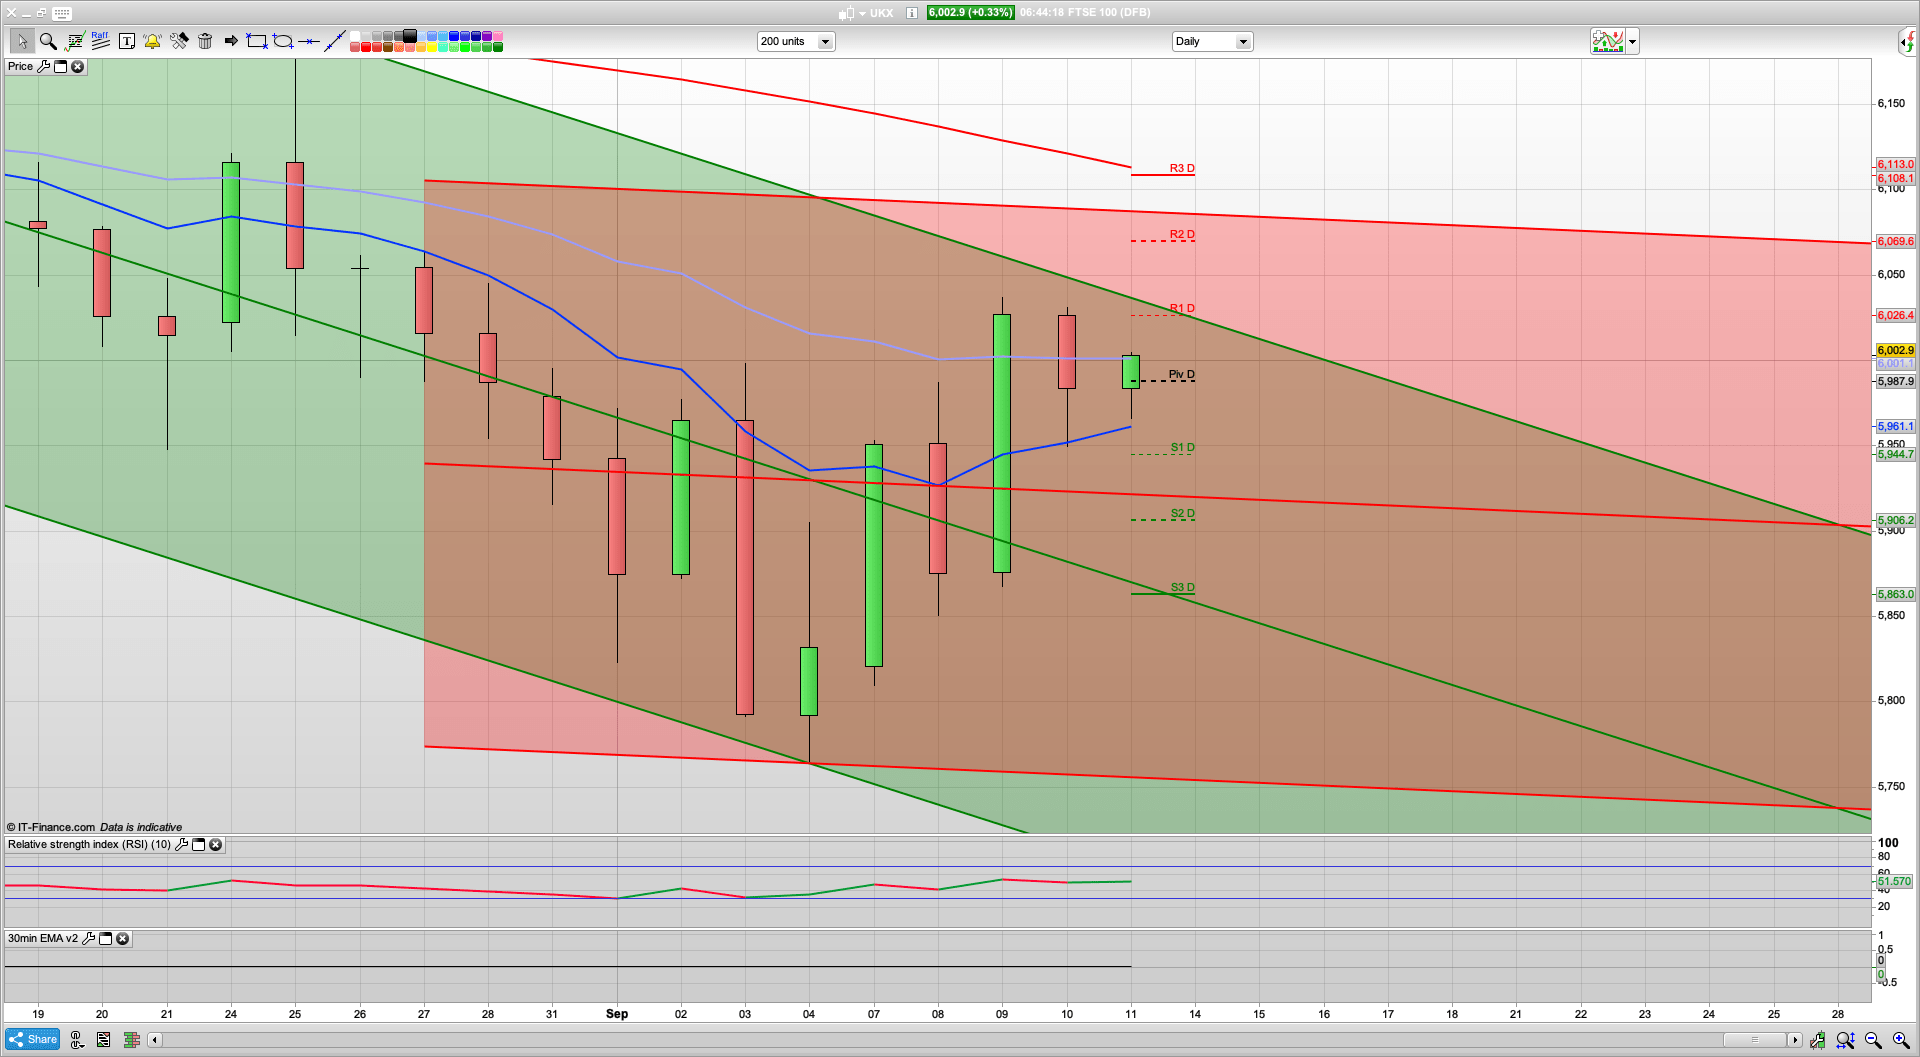
Task: Open the 200 units display dropdown
Action: tap(824, 41)
